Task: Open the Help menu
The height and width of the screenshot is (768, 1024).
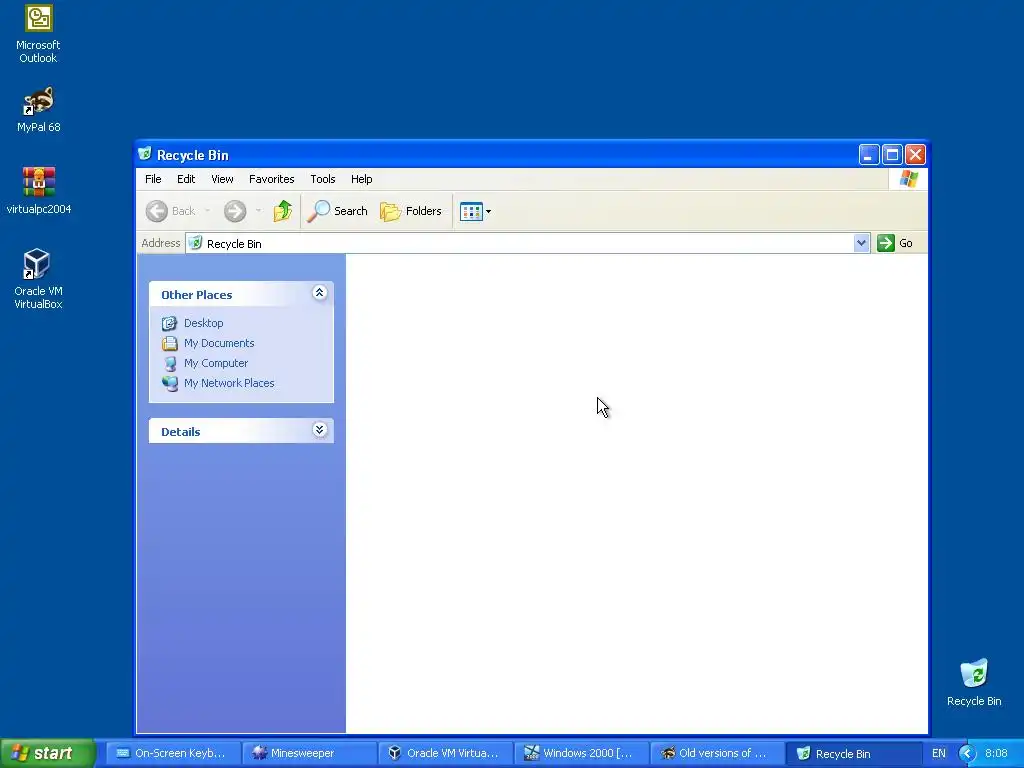Action: point(361,179)
